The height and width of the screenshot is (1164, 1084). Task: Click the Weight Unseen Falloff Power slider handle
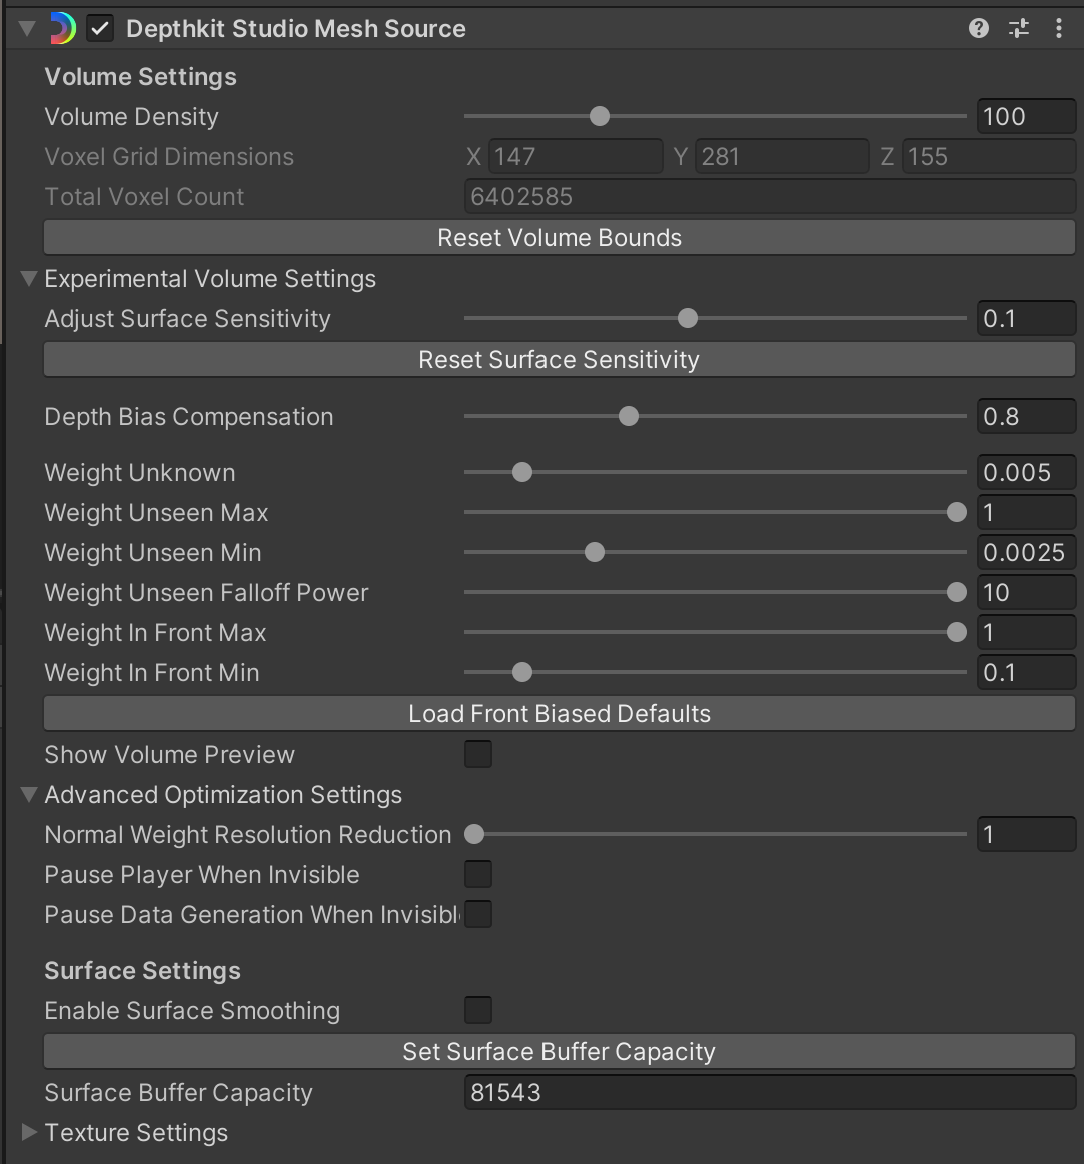(957, 592)
